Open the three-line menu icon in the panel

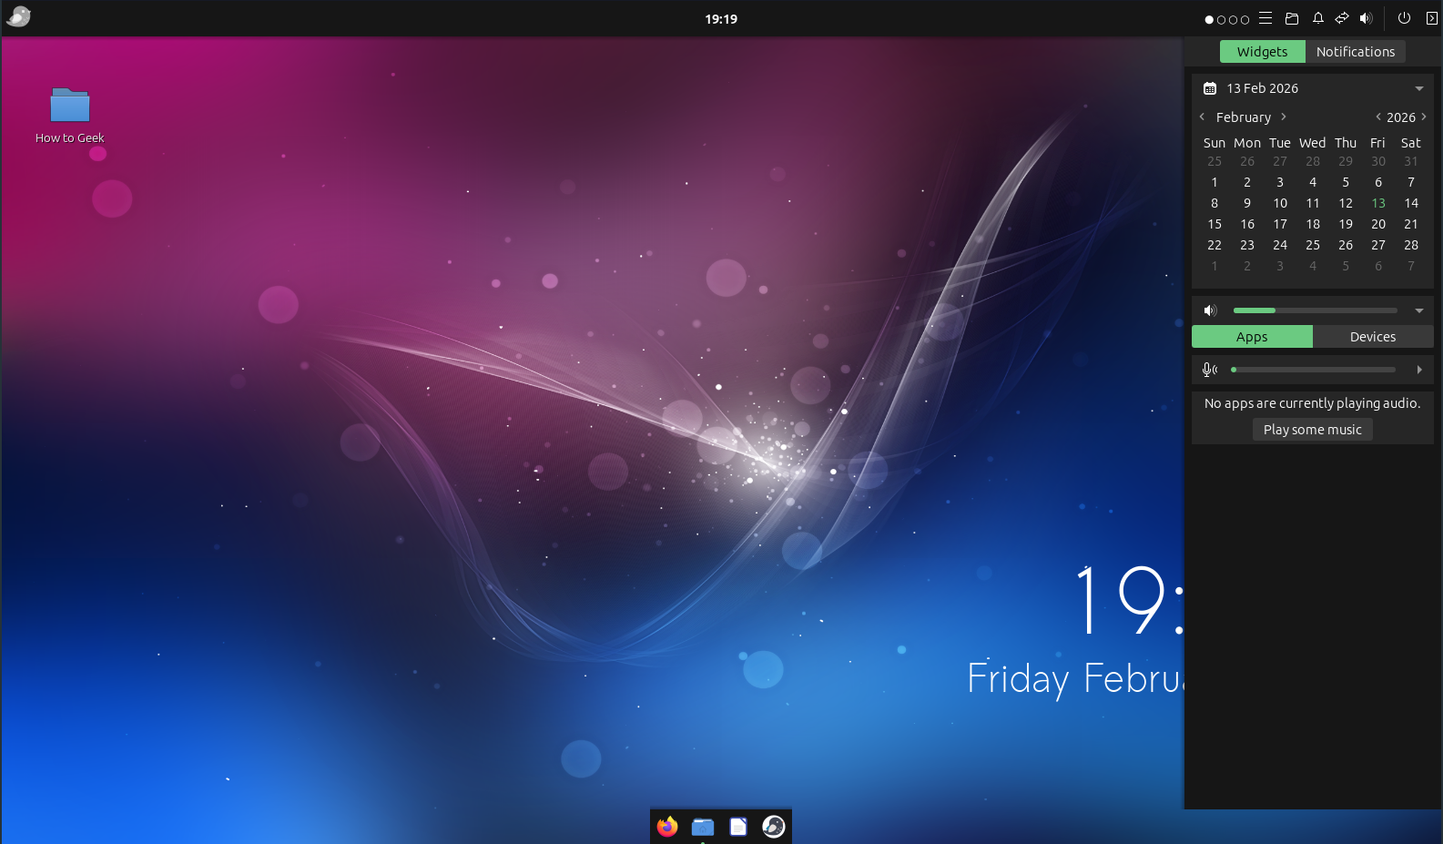click(1265, 18)
